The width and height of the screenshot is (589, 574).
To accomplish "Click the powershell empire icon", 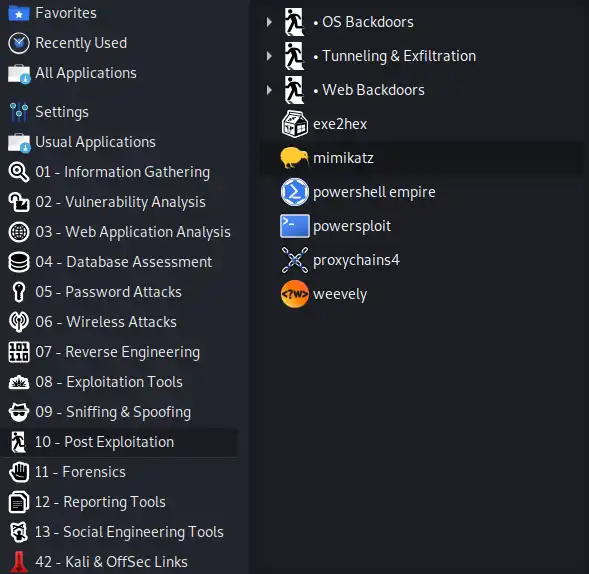I will coord(294,192).
